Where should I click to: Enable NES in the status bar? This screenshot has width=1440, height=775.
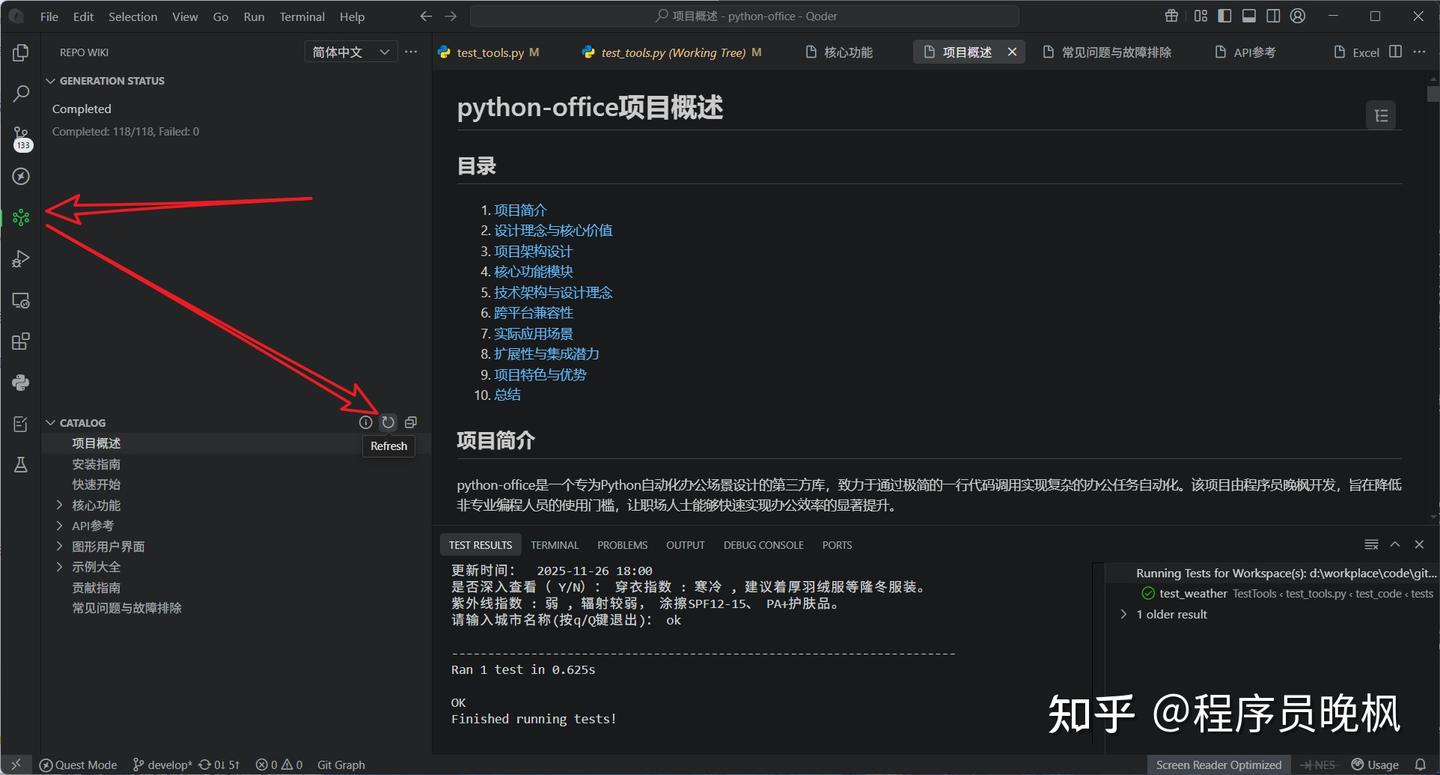click(x=1318, y=764)
